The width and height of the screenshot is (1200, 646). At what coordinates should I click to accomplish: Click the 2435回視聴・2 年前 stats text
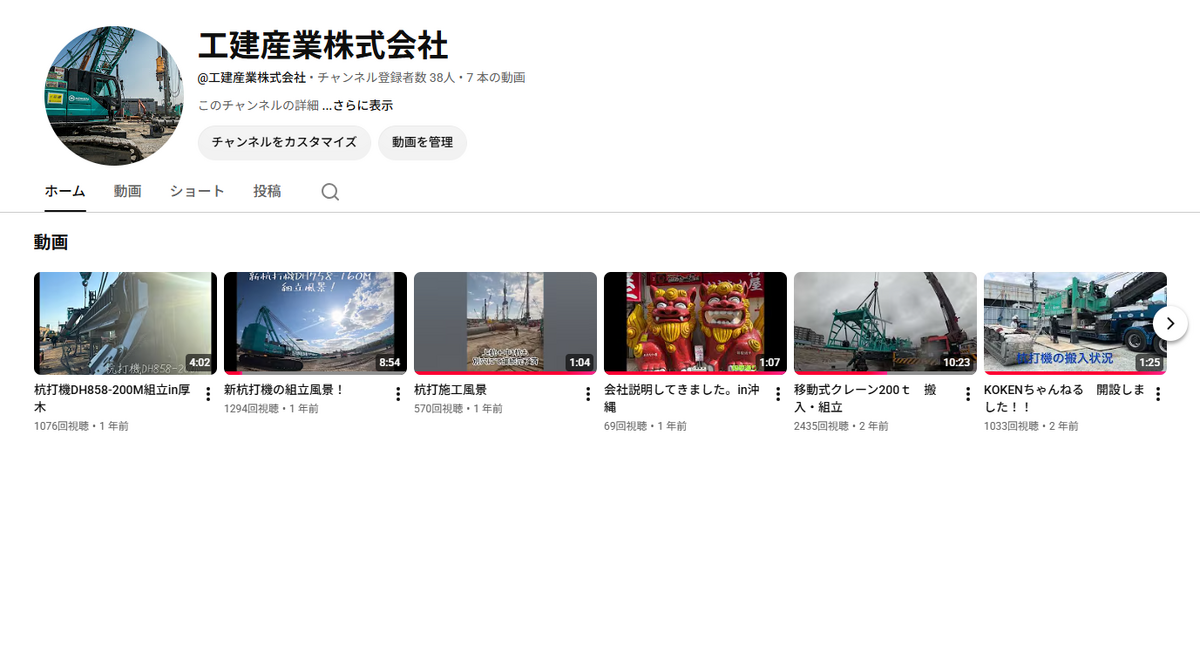(x=841, y=426)
